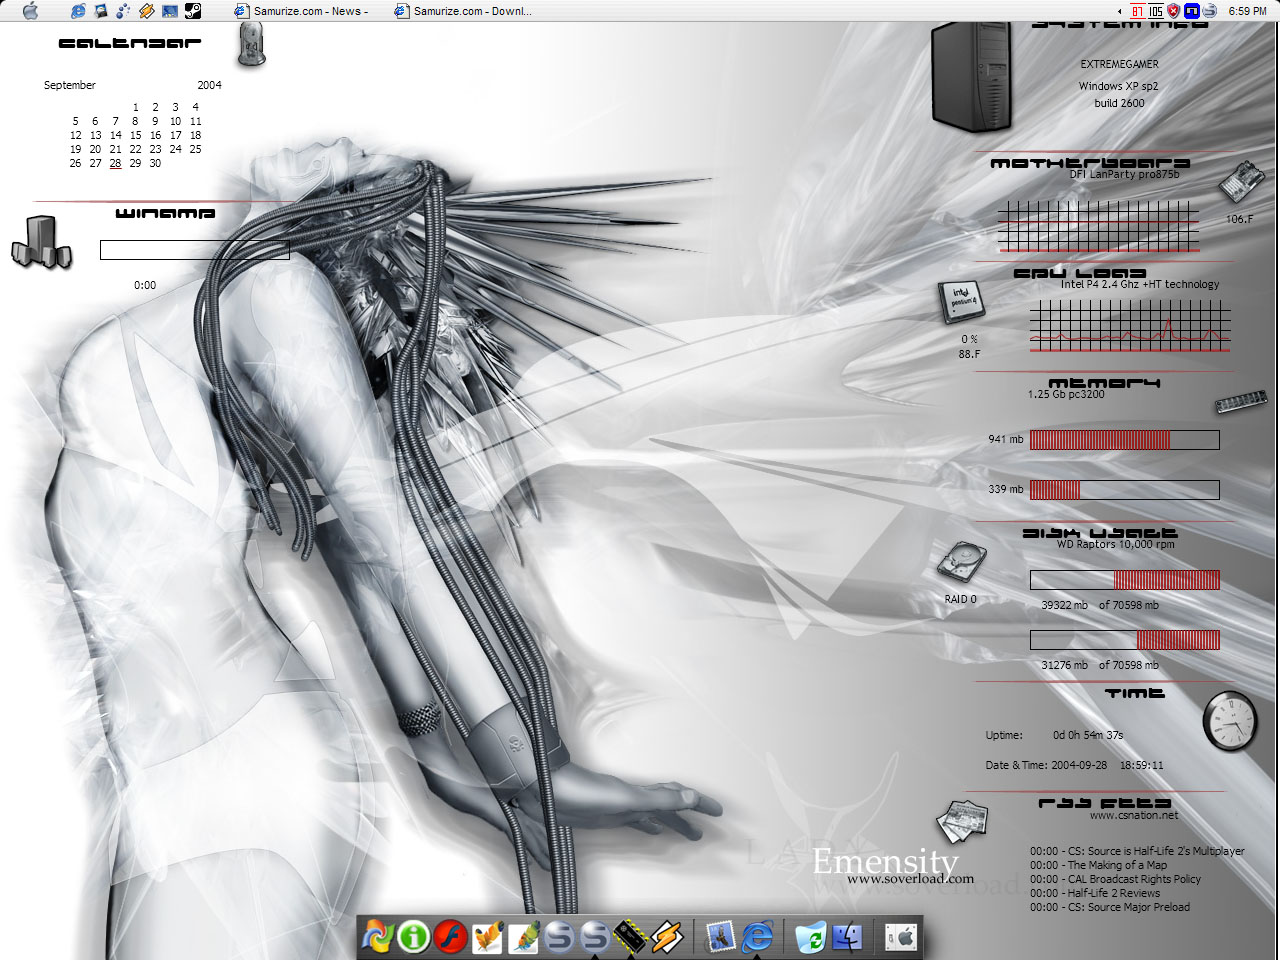Open the Apple logo start menu
1280x960 pixels.
[x=30, y=11]
